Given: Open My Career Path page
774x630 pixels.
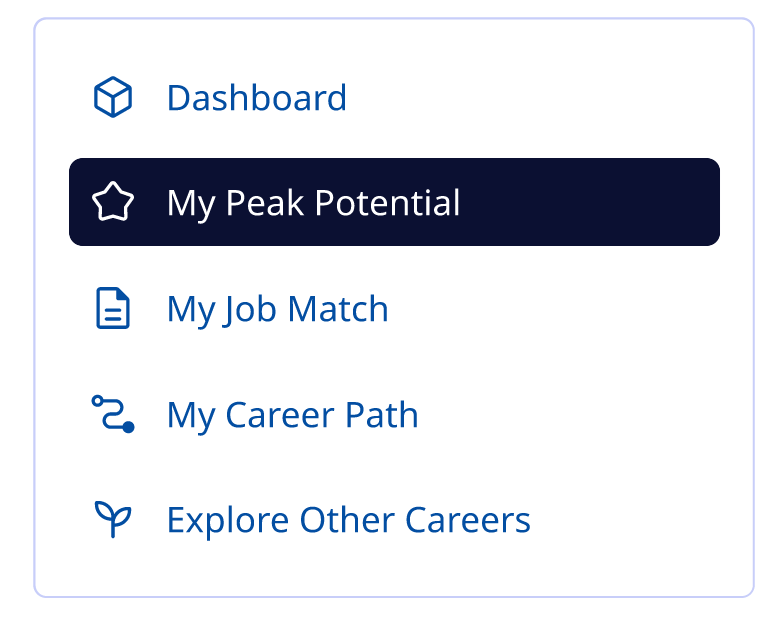Looking at the screenshot, I should point(292,414).
